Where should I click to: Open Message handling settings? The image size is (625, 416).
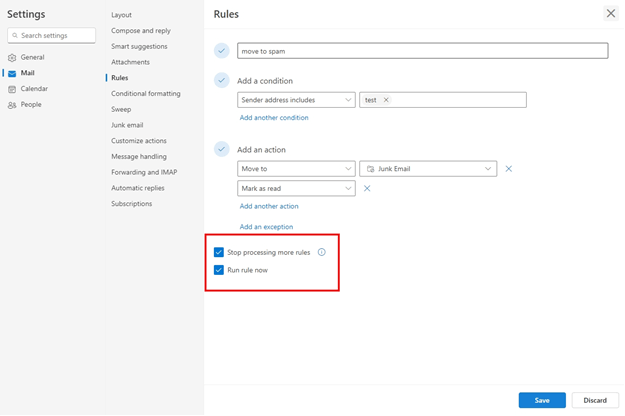(x=139, y=157)
